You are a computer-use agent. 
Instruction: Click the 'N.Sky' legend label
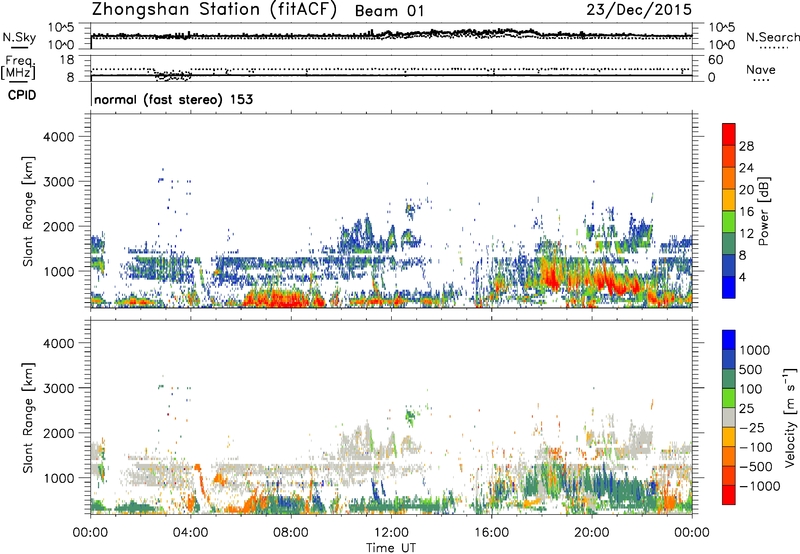(19, 37)
